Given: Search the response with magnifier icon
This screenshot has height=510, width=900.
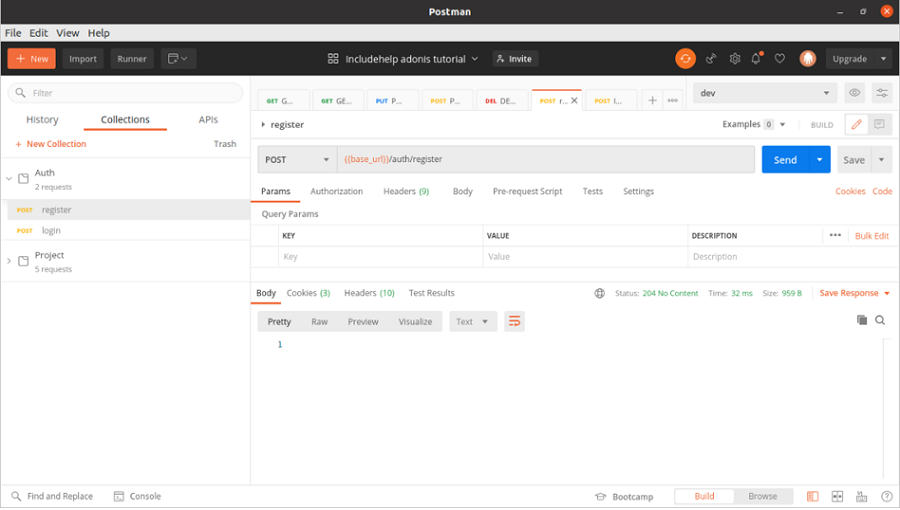Looking at the screenshot, I should pyautogui.click(x=880, y=320).
